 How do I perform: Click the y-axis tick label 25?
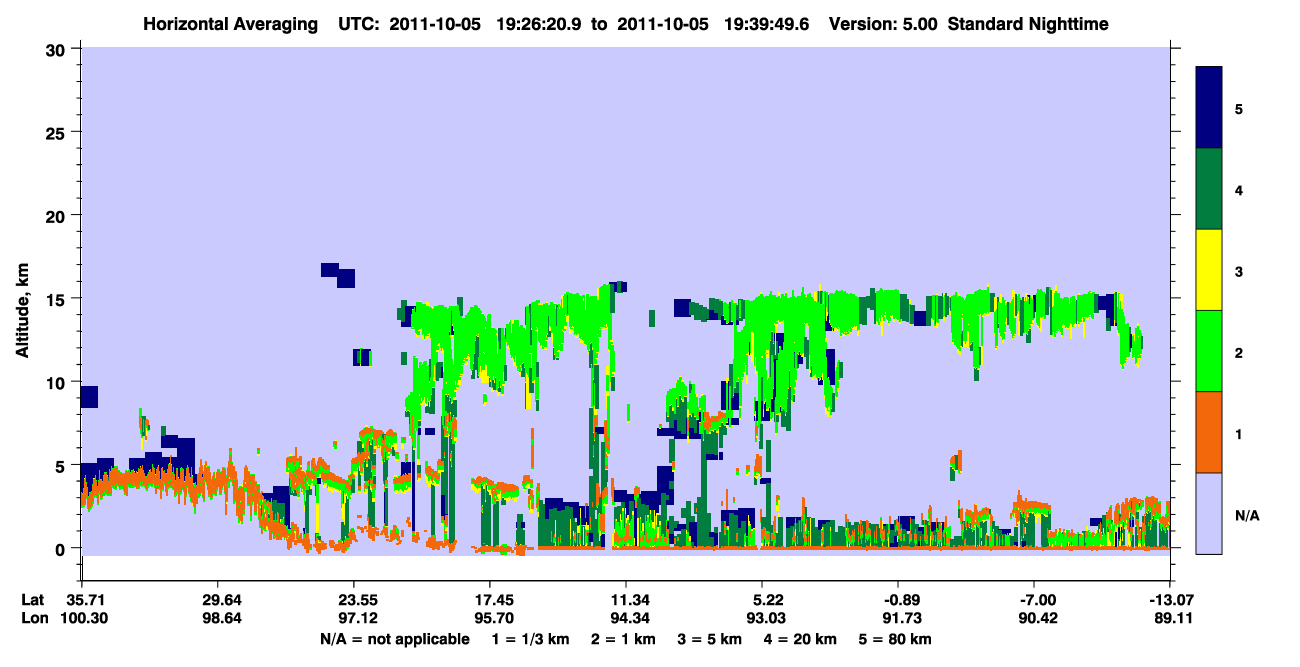click(x=58, y=132)
